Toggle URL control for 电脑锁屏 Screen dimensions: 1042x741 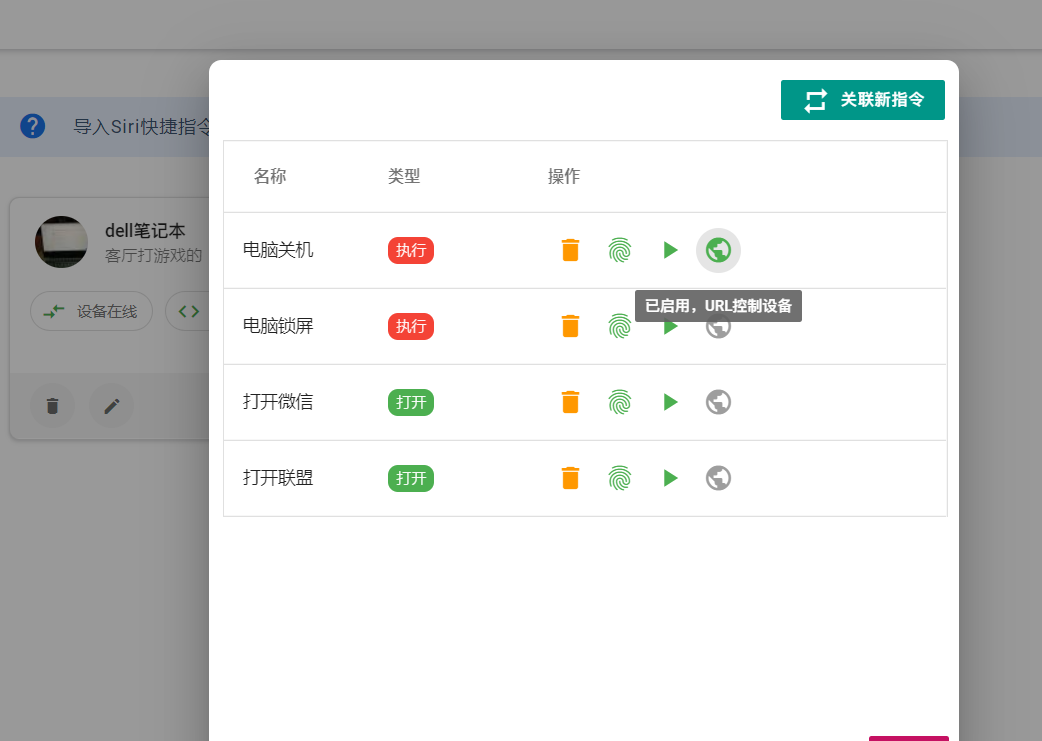(718, 329)
